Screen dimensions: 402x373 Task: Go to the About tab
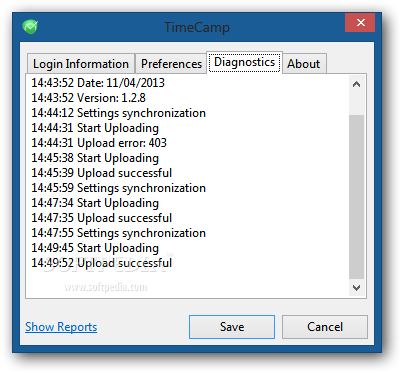(304, 63)
